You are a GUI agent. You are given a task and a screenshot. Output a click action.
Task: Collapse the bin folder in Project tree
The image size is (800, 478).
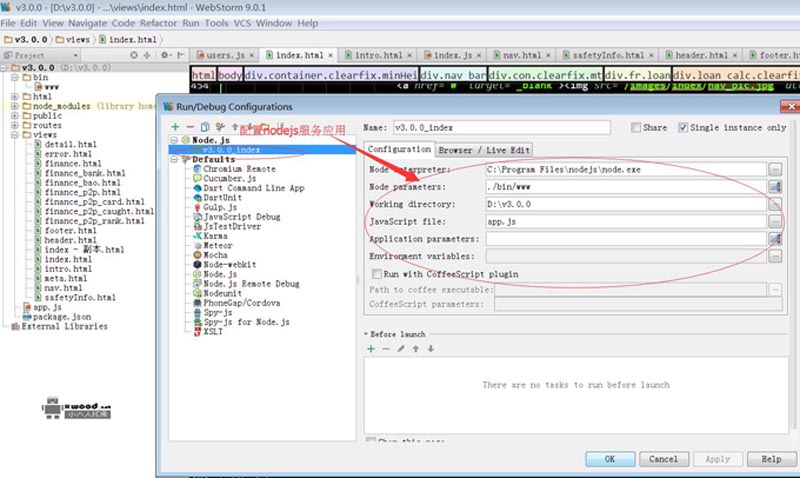(x=14, y=77)
